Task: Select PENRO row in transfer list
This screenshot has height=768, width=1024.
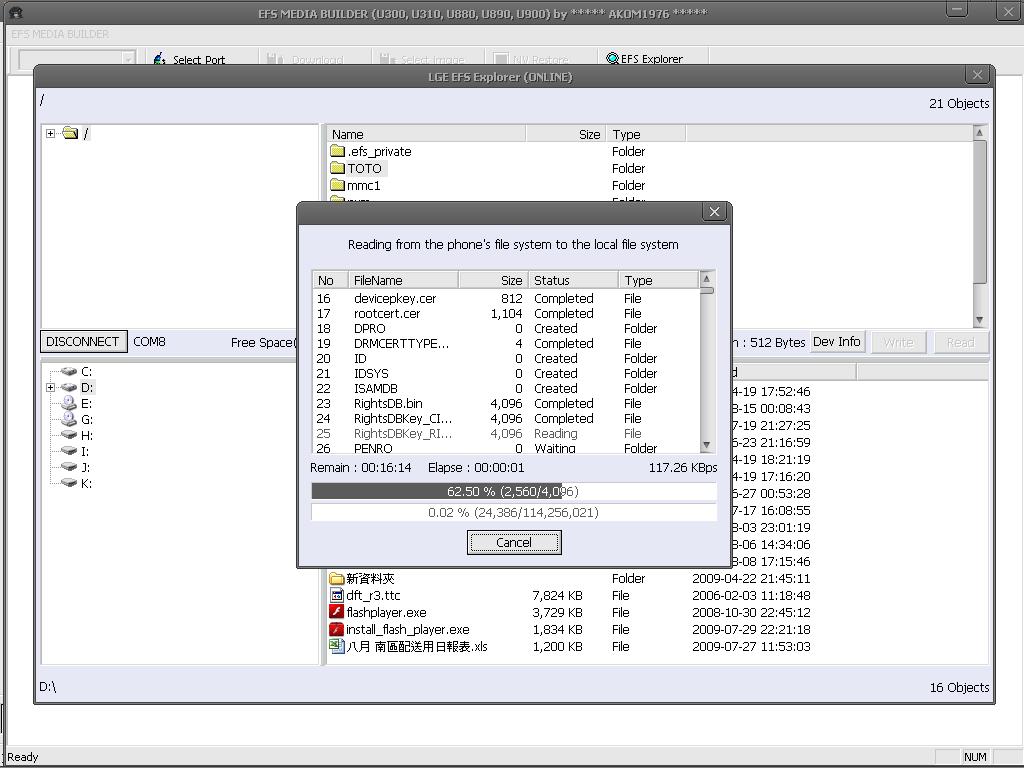Action: coord(505,448)
